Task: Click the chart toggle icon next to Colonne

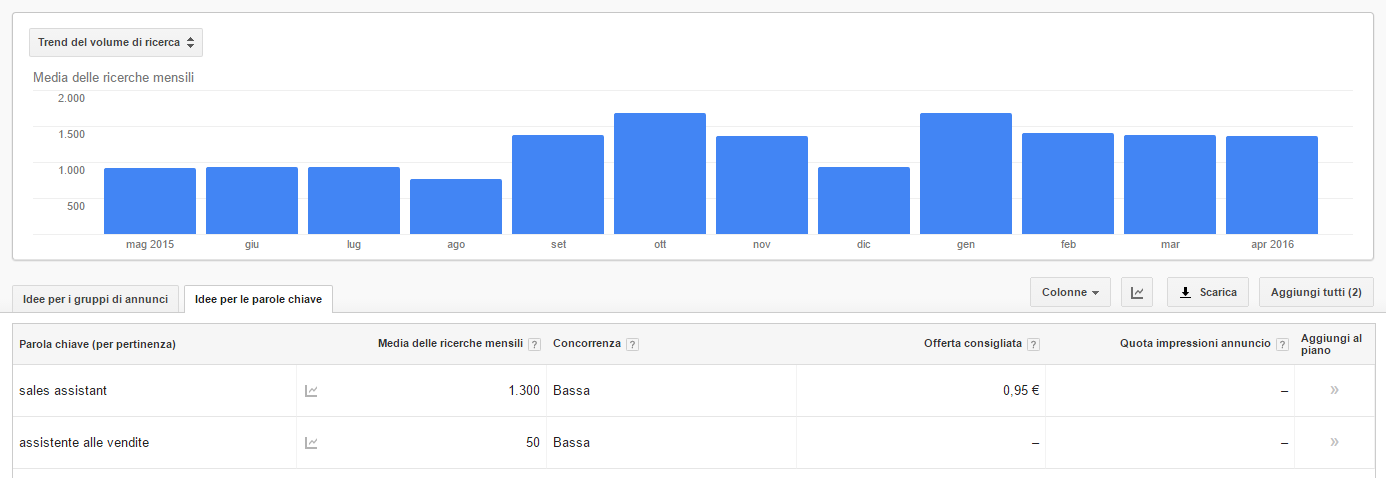Action: tap(1137, 292)
